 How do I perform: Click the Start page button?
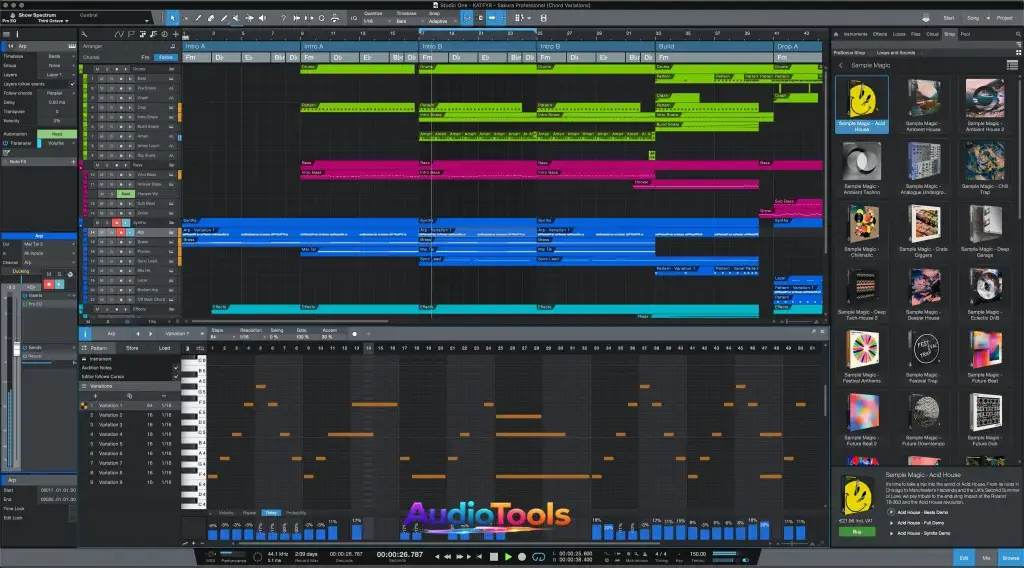[948, 18]
